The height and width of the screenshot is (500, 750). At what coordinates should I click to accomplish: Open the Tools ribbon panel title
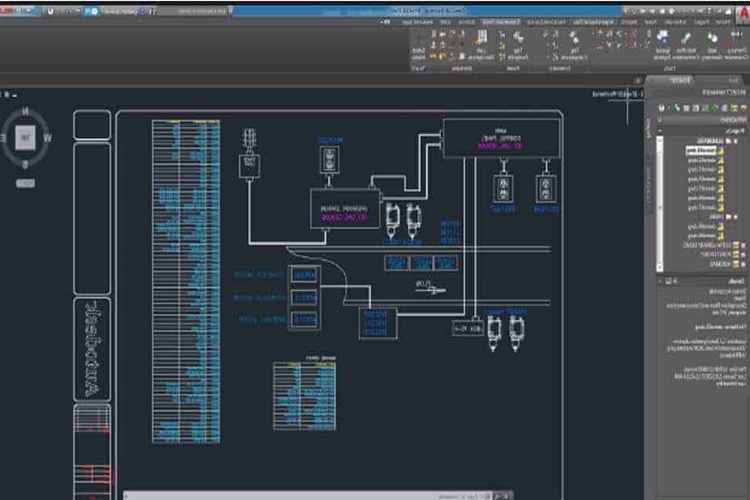(669, 68)
